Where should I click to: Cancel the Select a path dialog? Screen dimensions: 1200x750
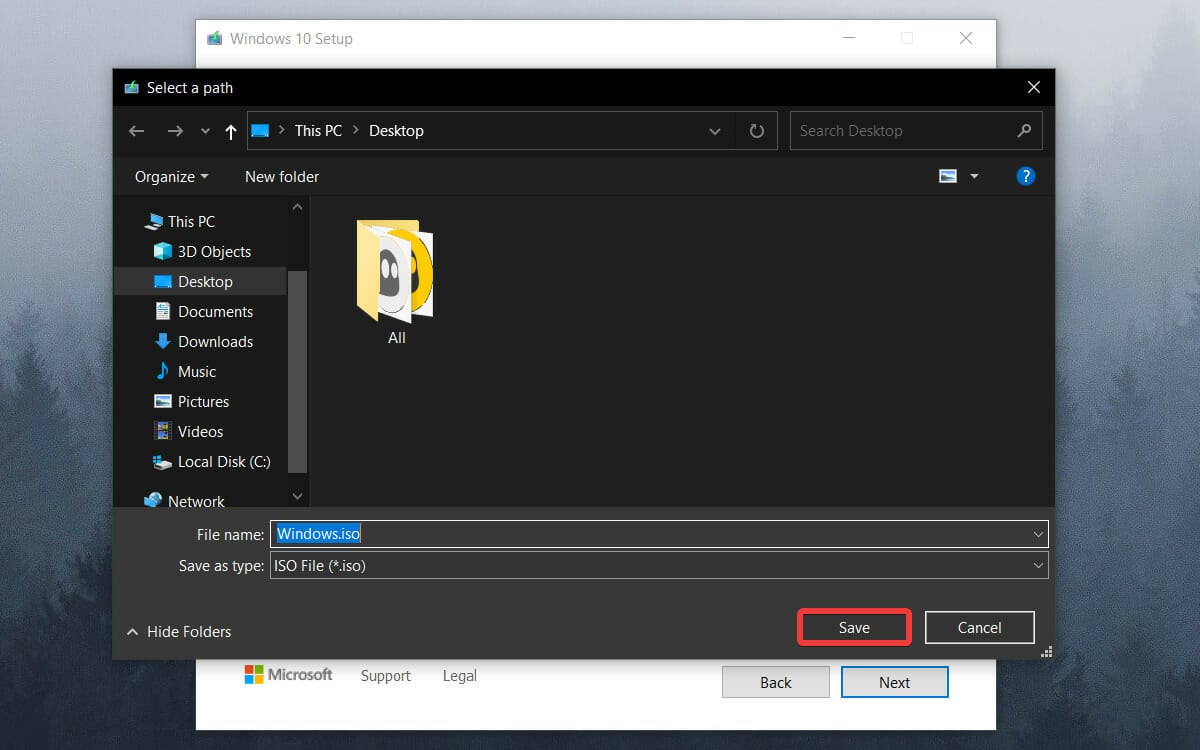(x=979, y=628)
